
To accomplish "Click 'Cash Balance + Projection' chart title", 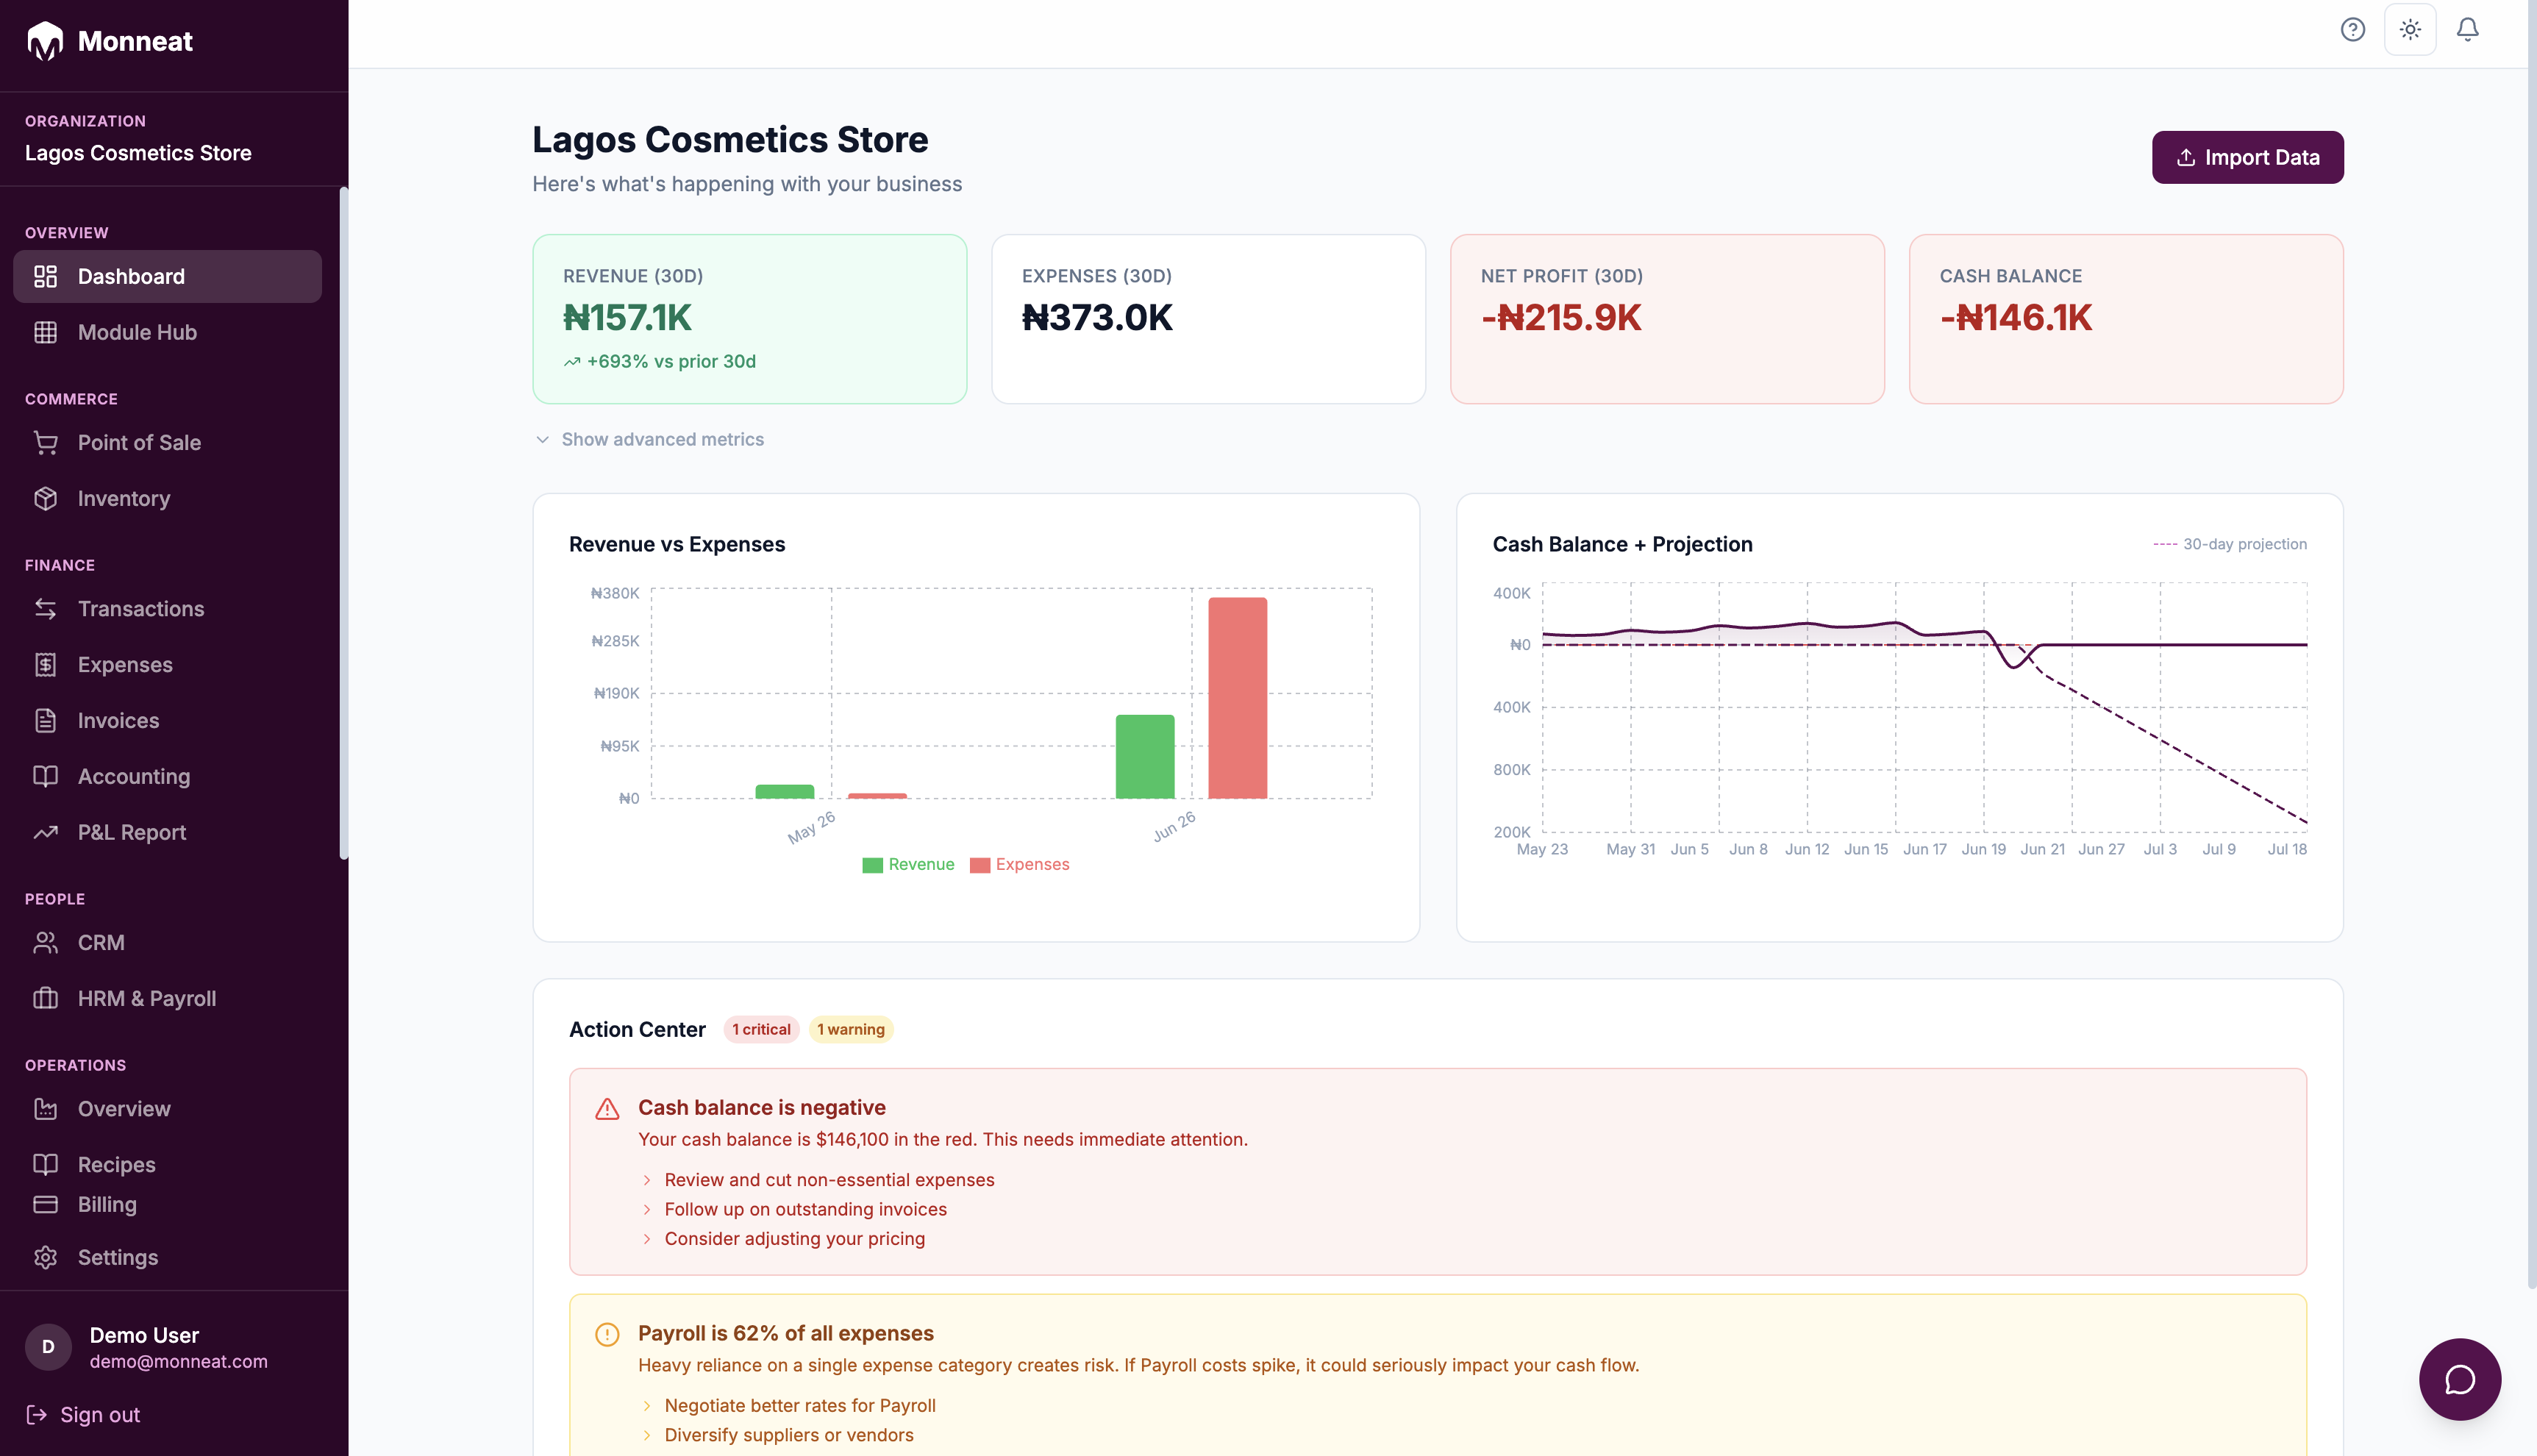I will [1622, 544].
